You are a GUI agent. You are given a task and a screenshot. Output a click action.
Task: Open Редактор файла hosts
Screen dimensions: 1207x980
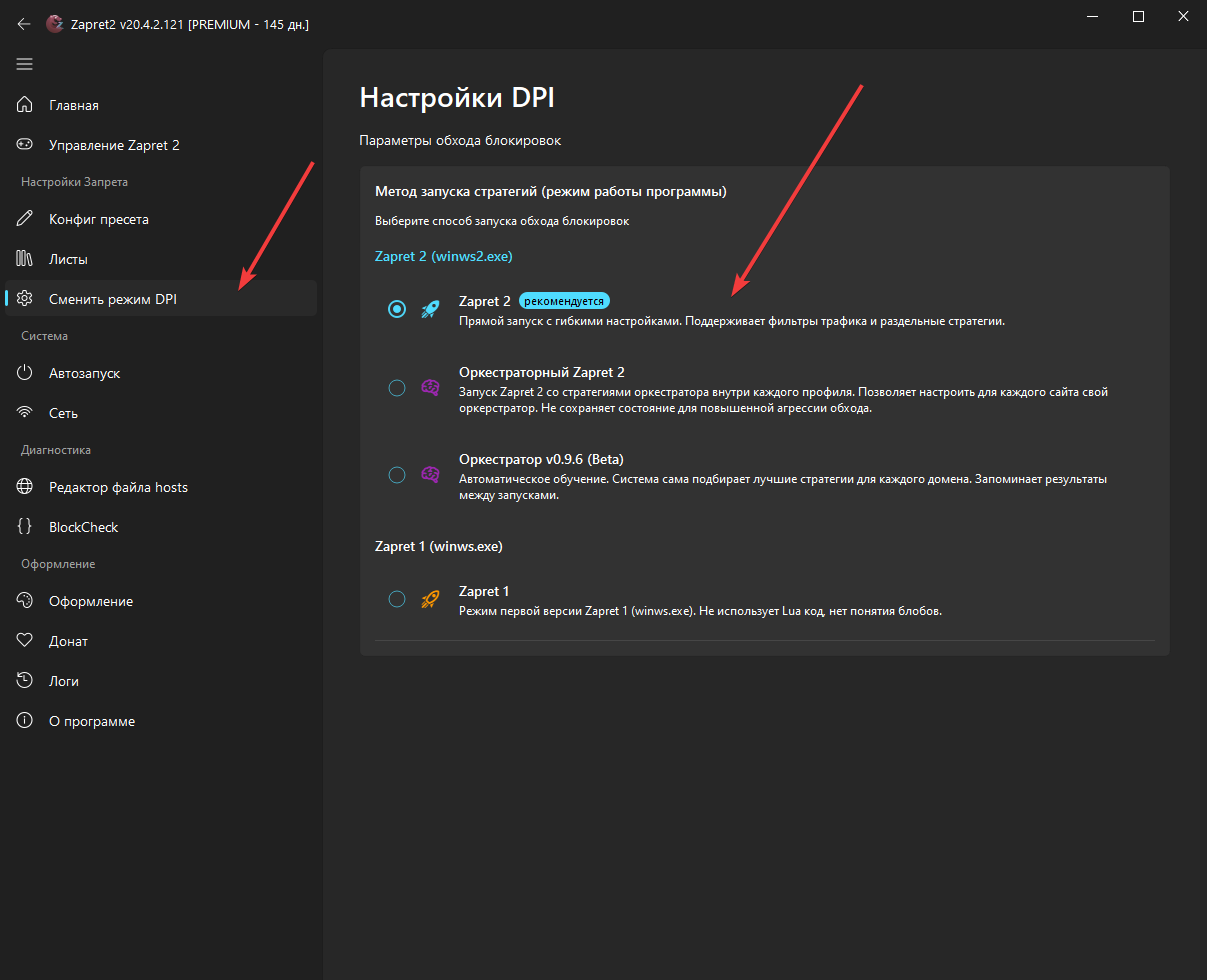click(161, 487)
